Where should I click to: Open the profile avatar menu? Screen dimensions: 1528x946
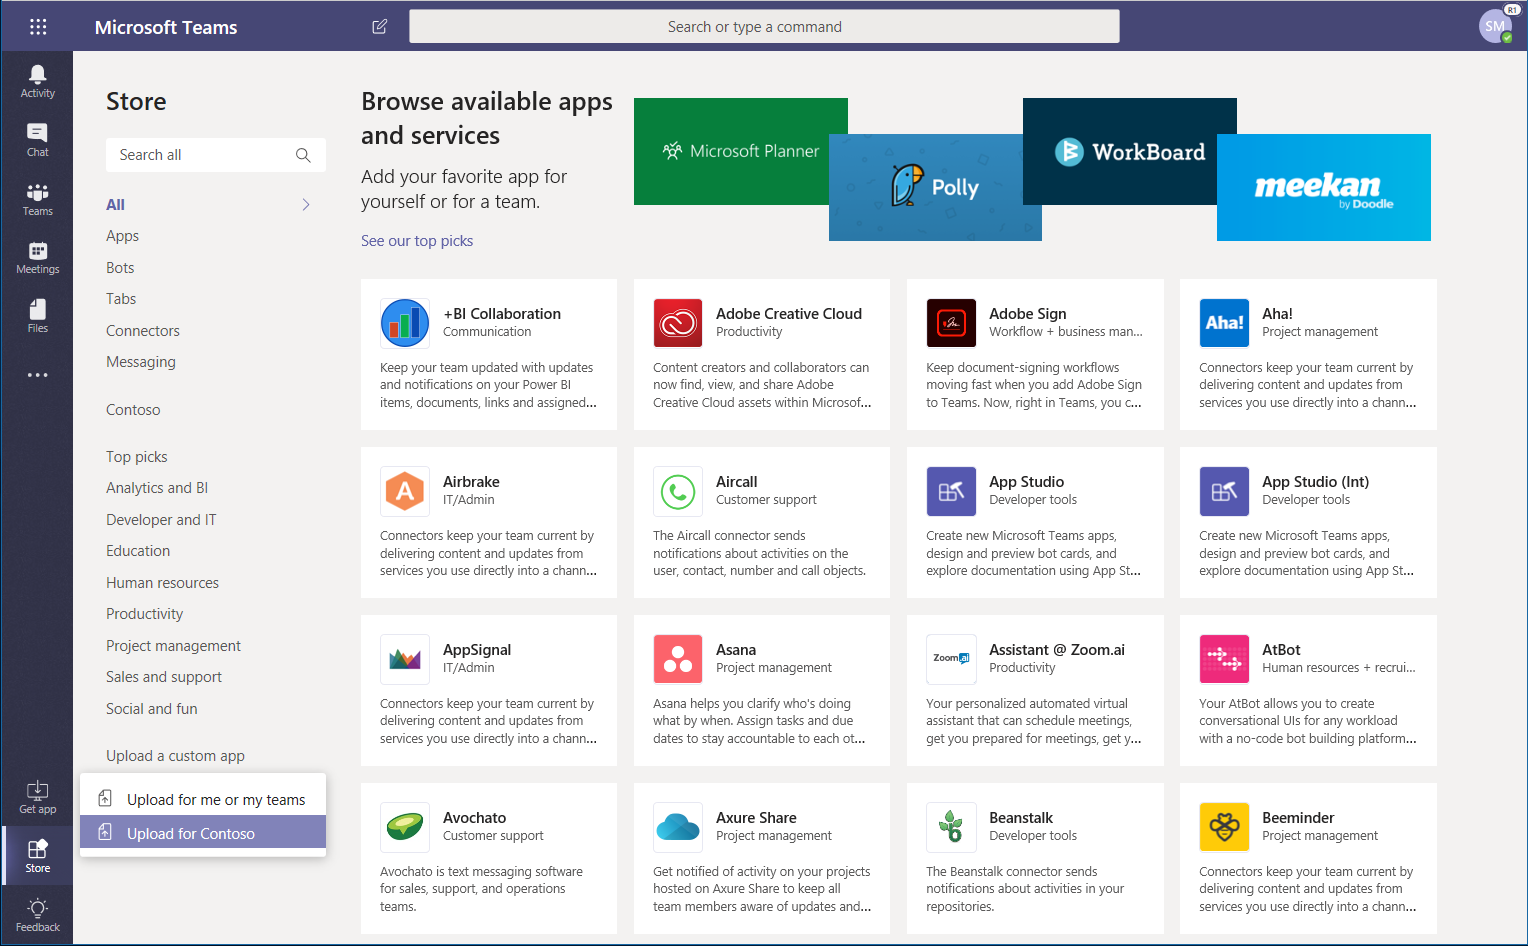[x=1495, y=27]
